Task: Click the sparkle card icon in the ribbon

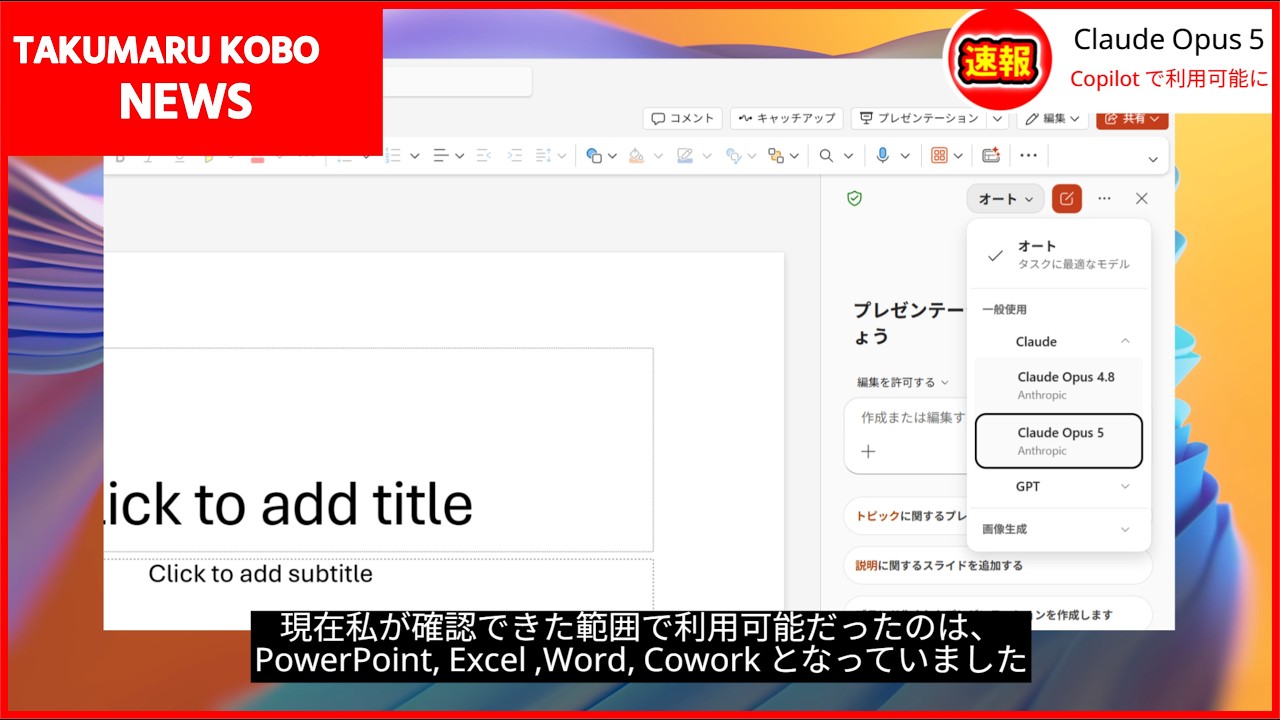Action: click(x=991, y=155)
